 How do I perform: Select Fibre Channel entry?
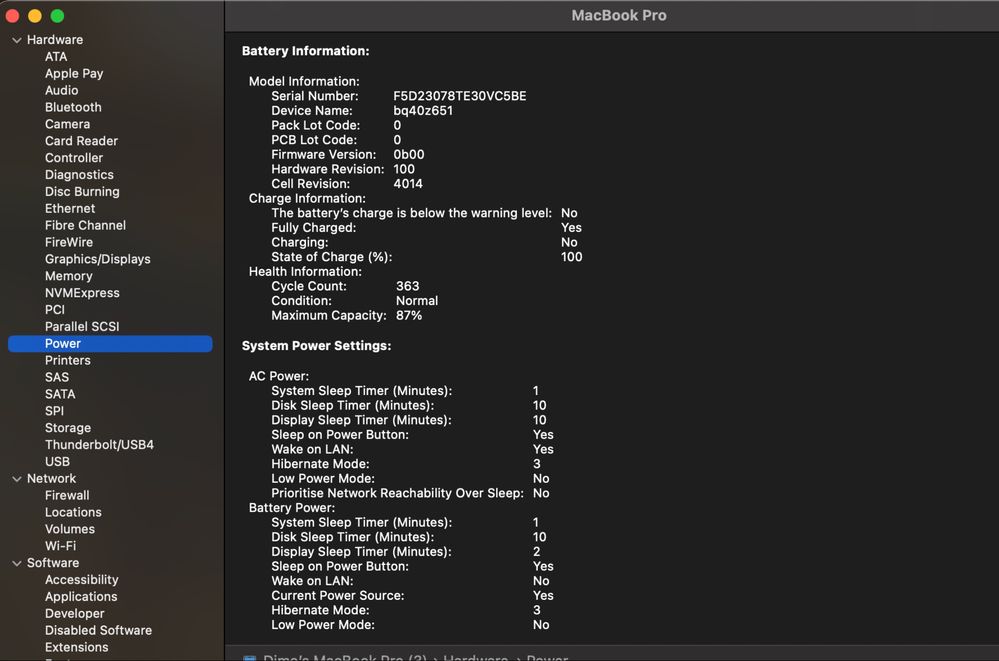point(85,226)
